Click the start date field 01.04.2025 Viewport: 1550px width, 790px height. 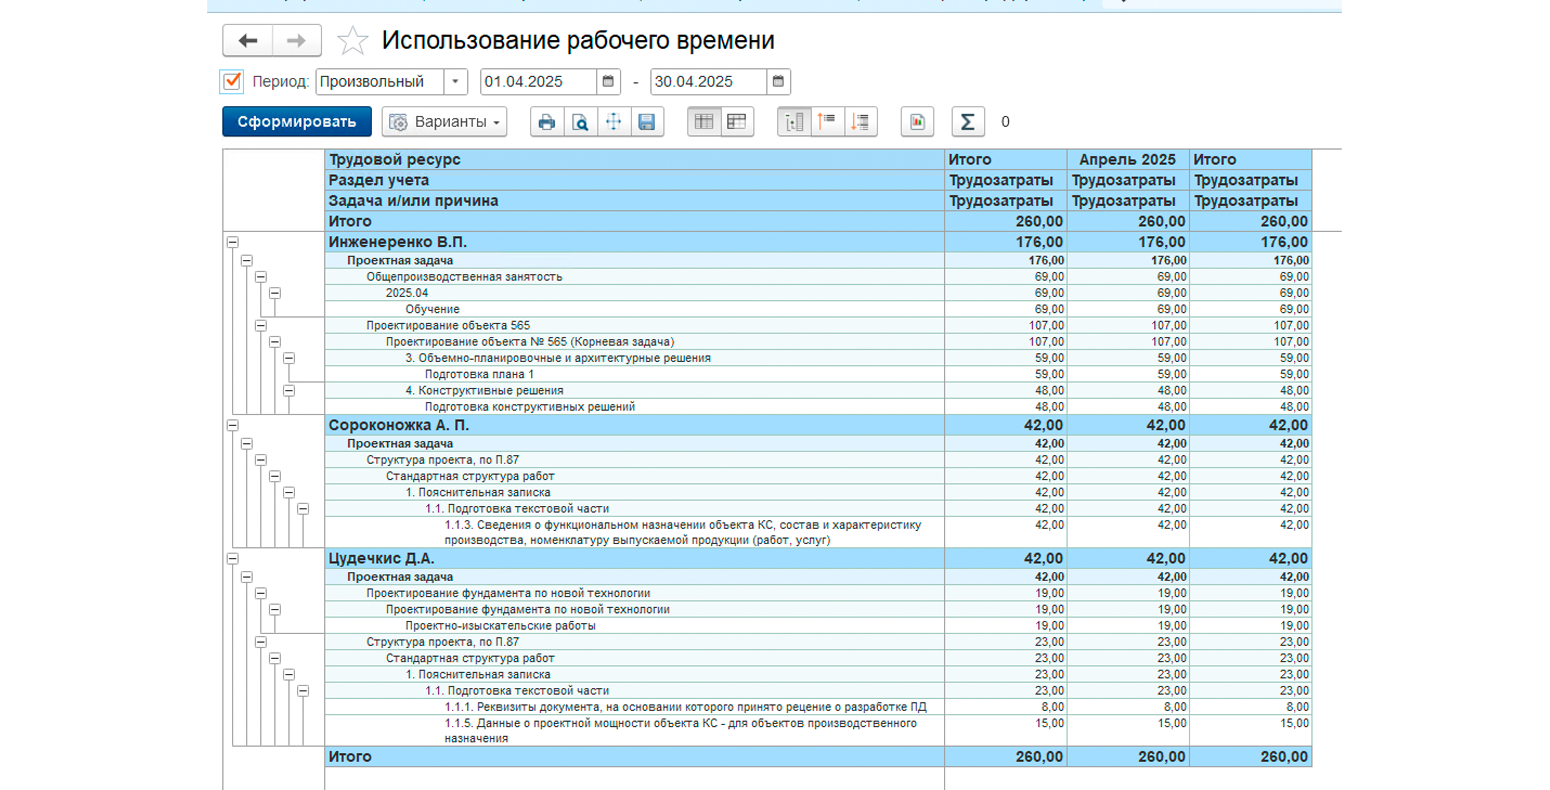[539, 82]
